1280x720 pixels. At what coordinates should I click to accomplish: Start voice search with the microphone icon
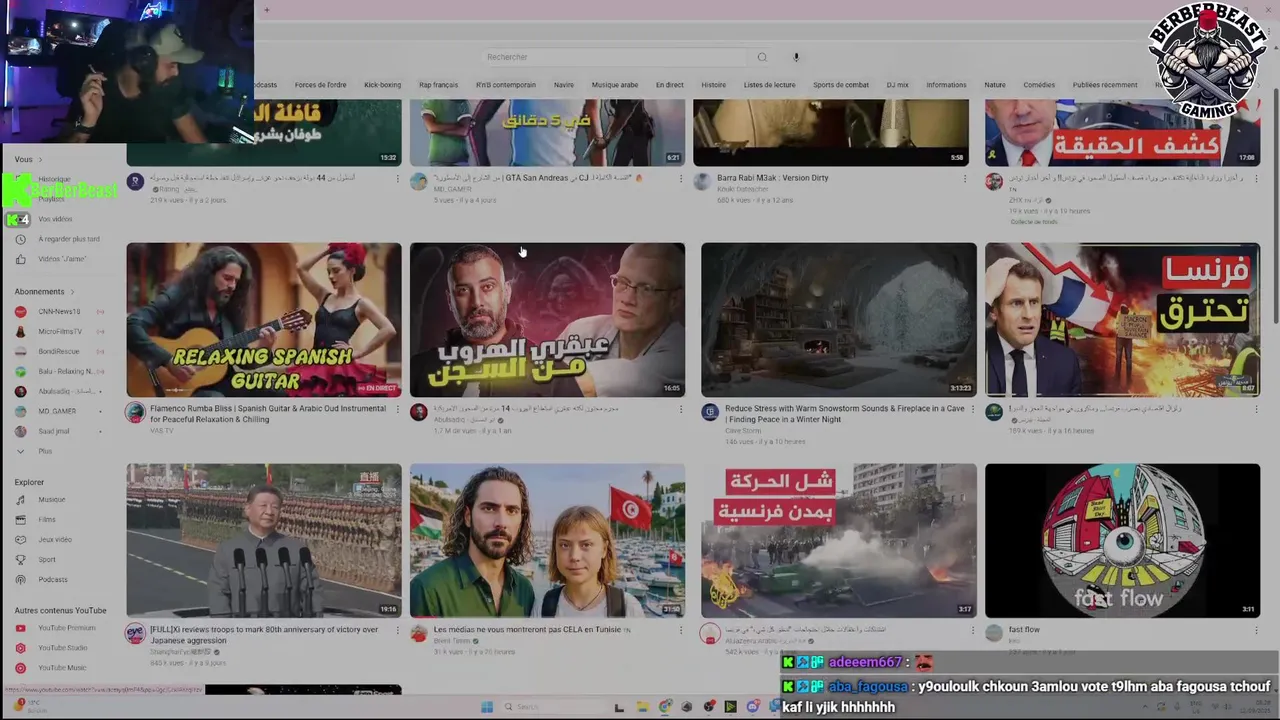click(796, 57)
